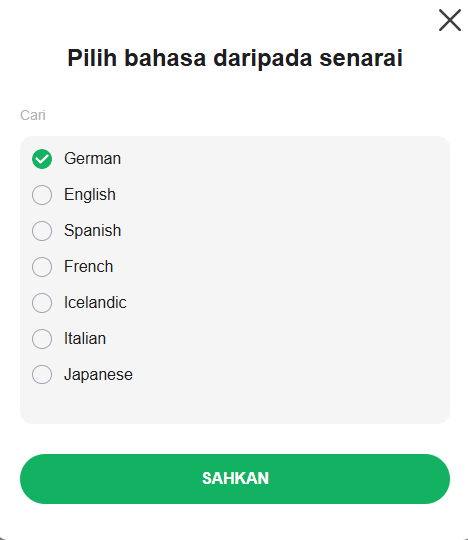Select the Japanese radio button

(x=42, y=374)
